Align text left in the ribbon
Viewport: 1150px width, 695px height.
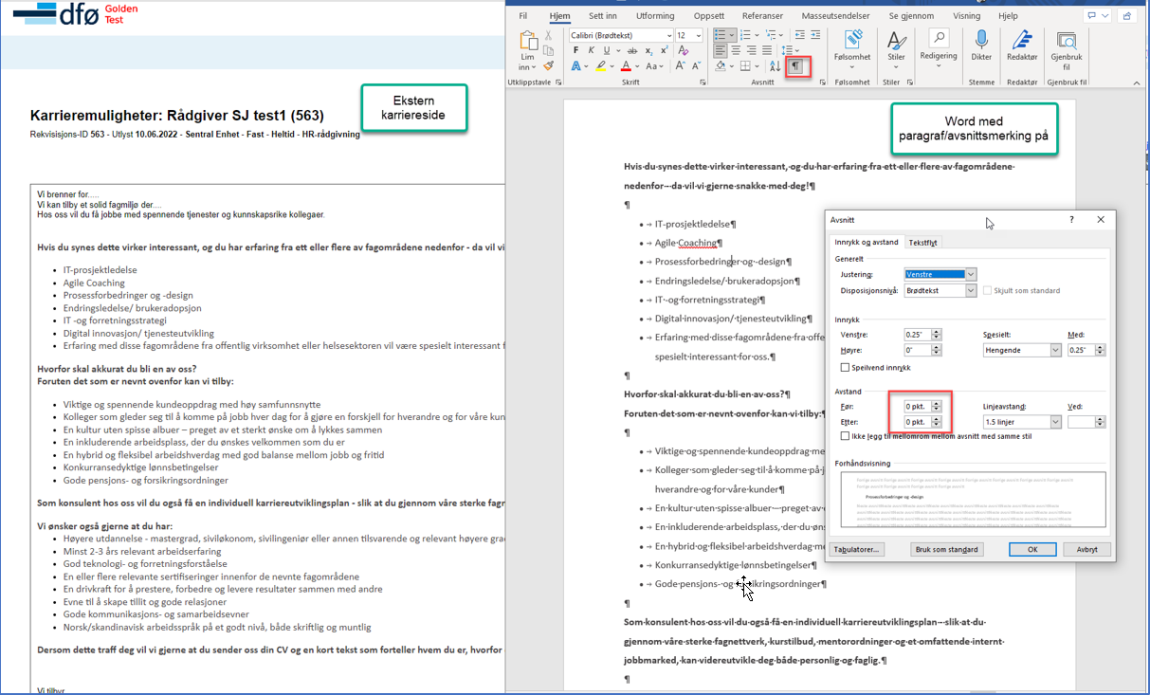[720, 51]
